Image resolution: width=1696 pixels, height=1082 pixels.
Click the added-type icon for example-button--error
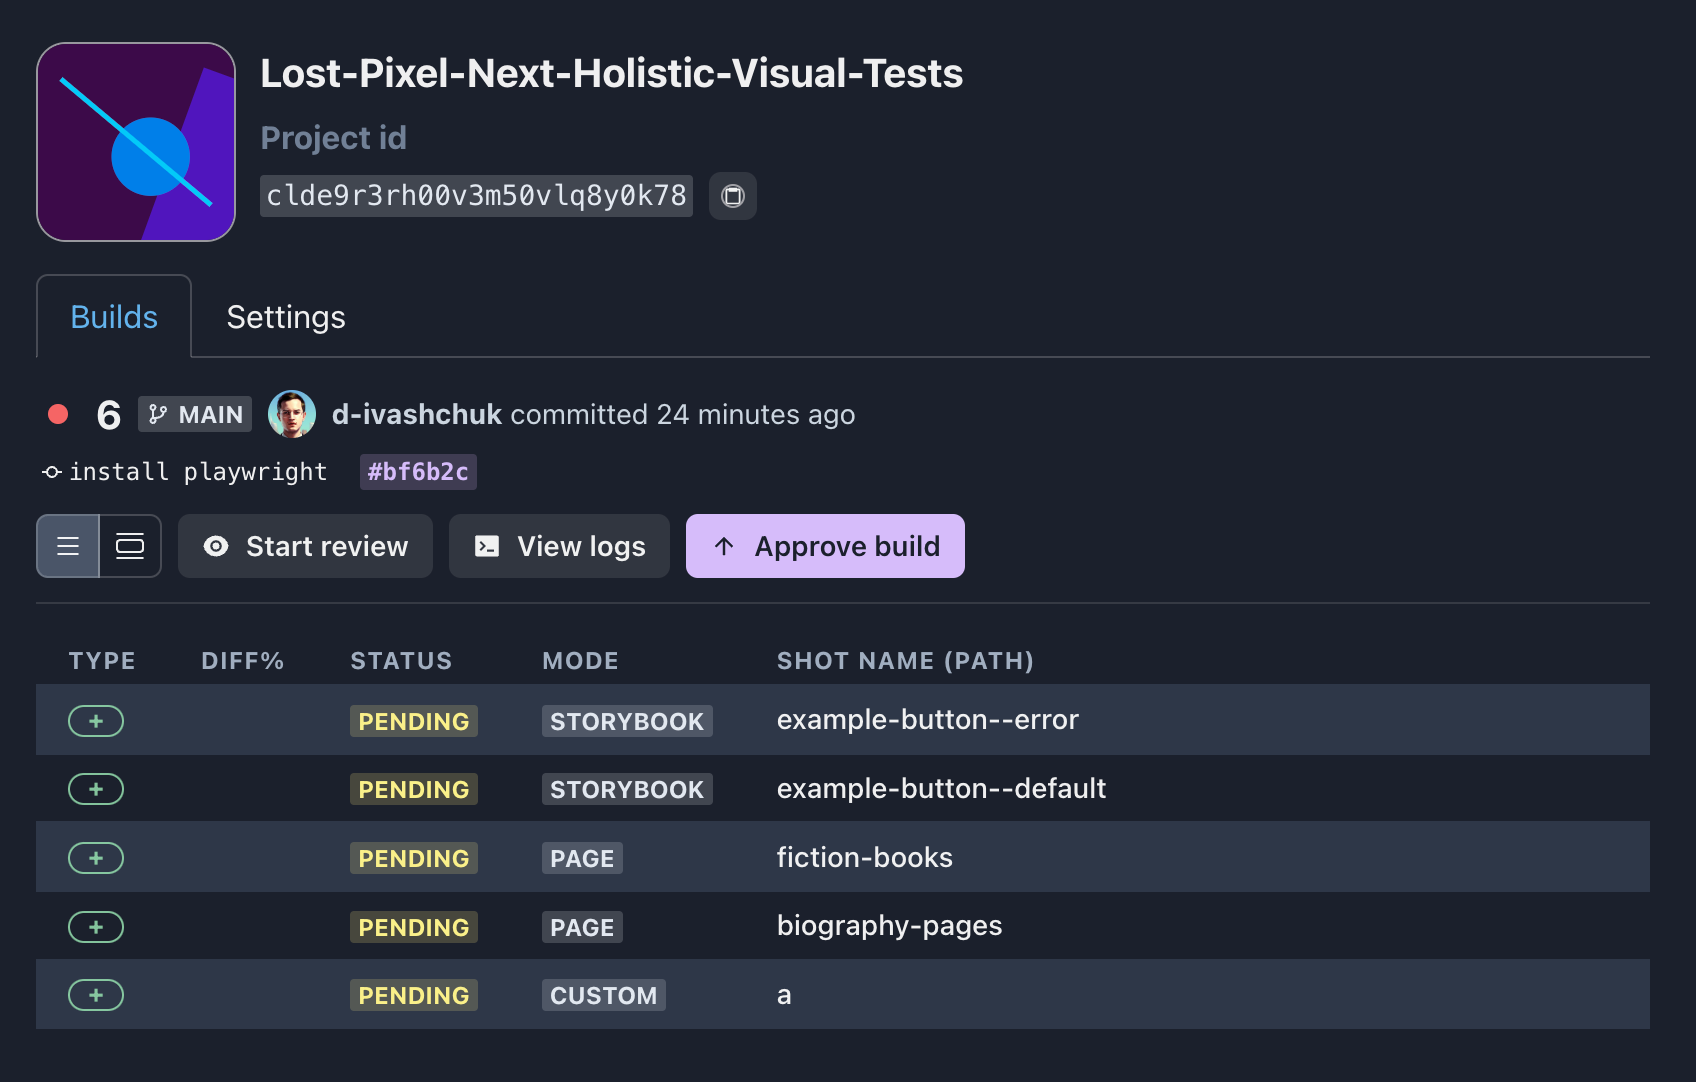tap(96, 721)
